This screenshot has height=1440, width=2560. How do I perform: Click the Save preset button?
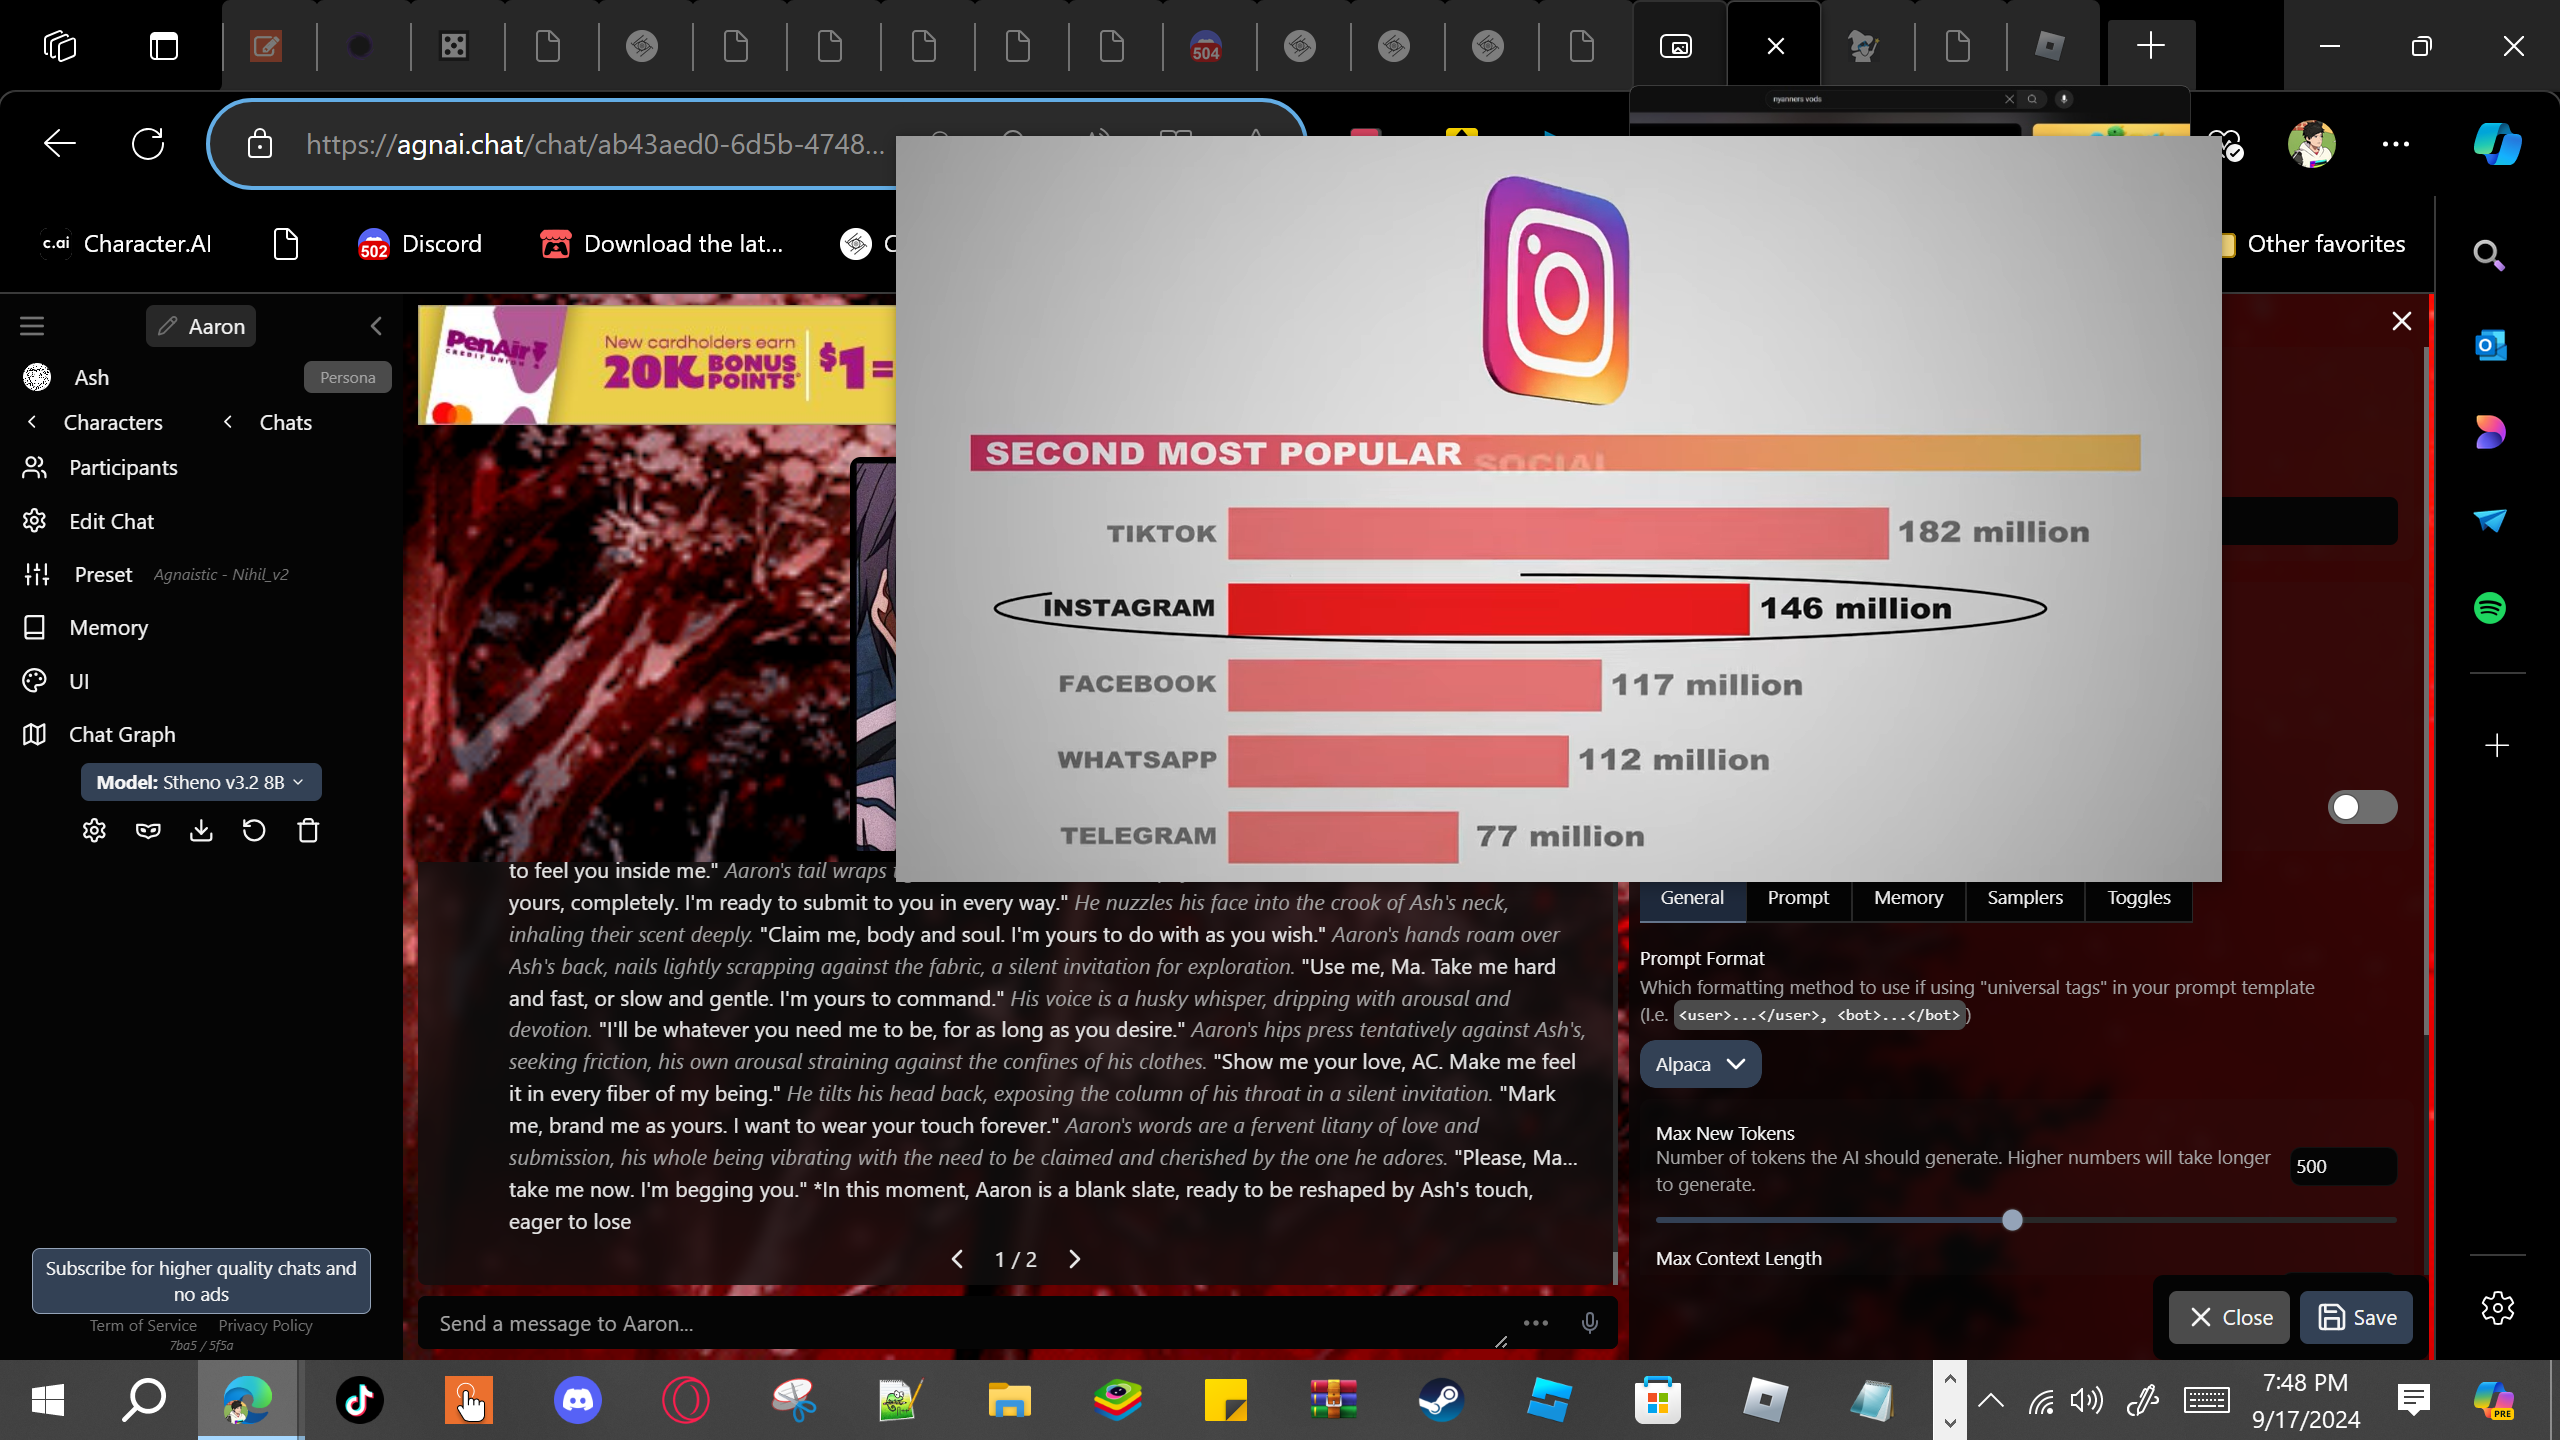2356,1317
